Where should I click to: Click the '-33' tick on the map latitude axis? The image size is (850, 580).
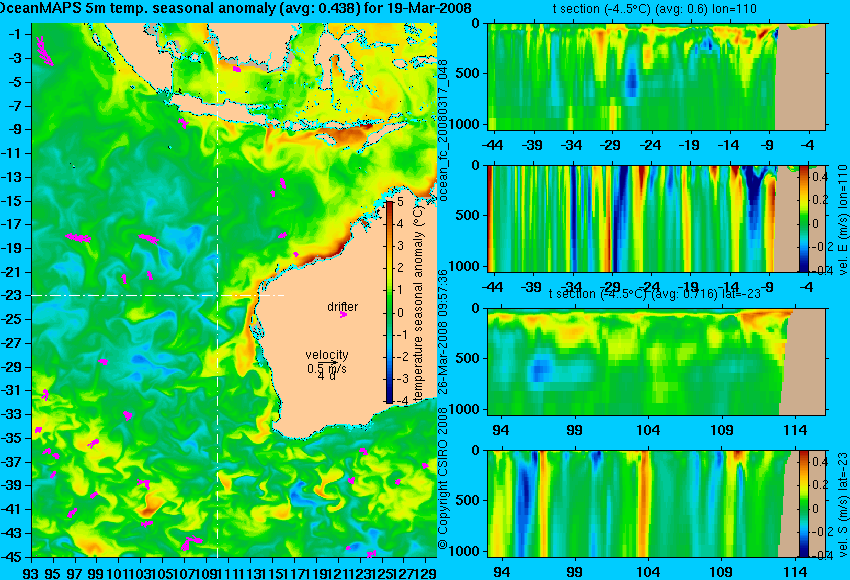[11, 414]
